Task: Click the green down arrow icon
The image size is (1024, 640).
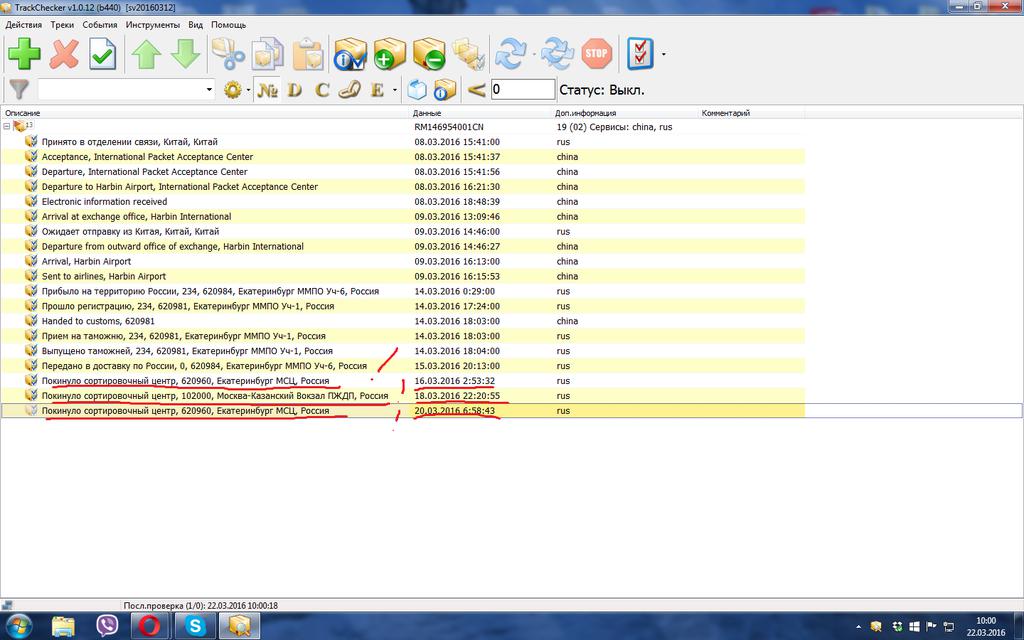Action: [x=185, y=53]
